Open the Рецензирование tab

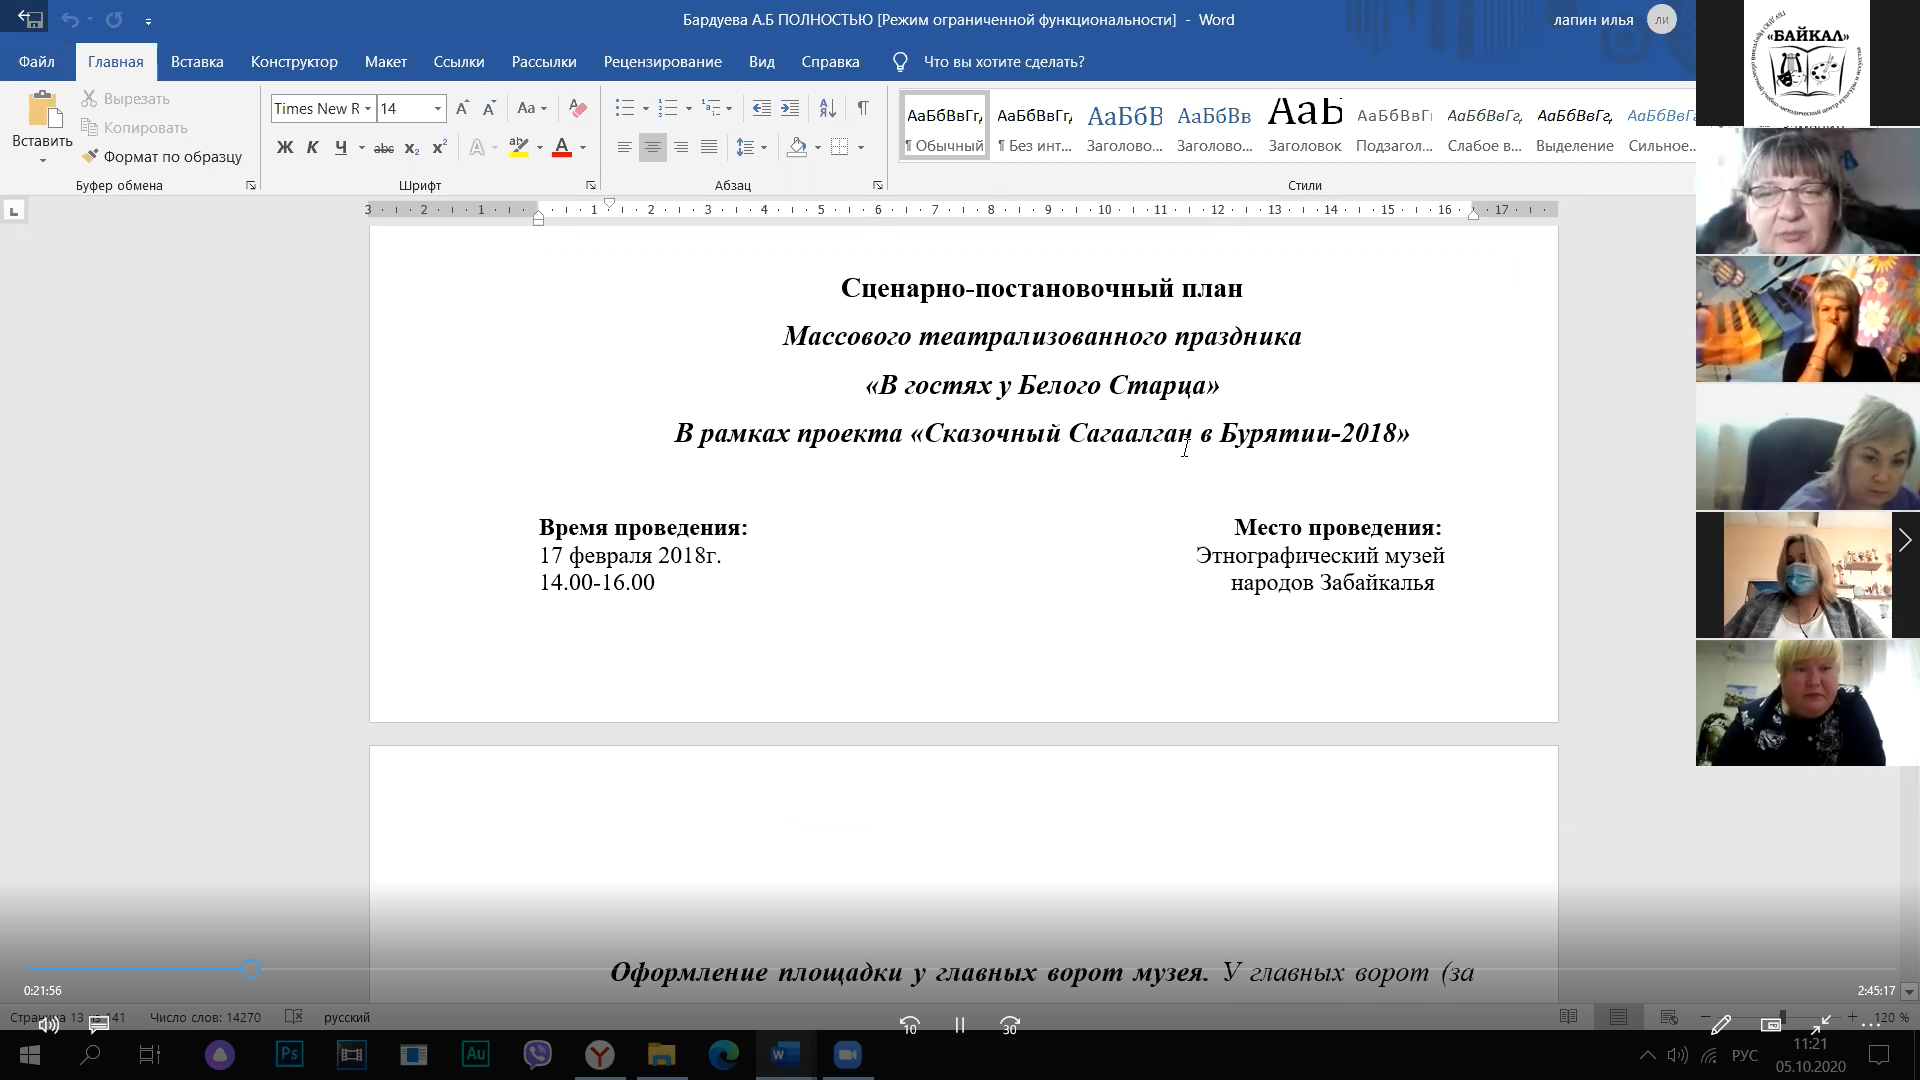pyautogui.click(x=662, y=62)
